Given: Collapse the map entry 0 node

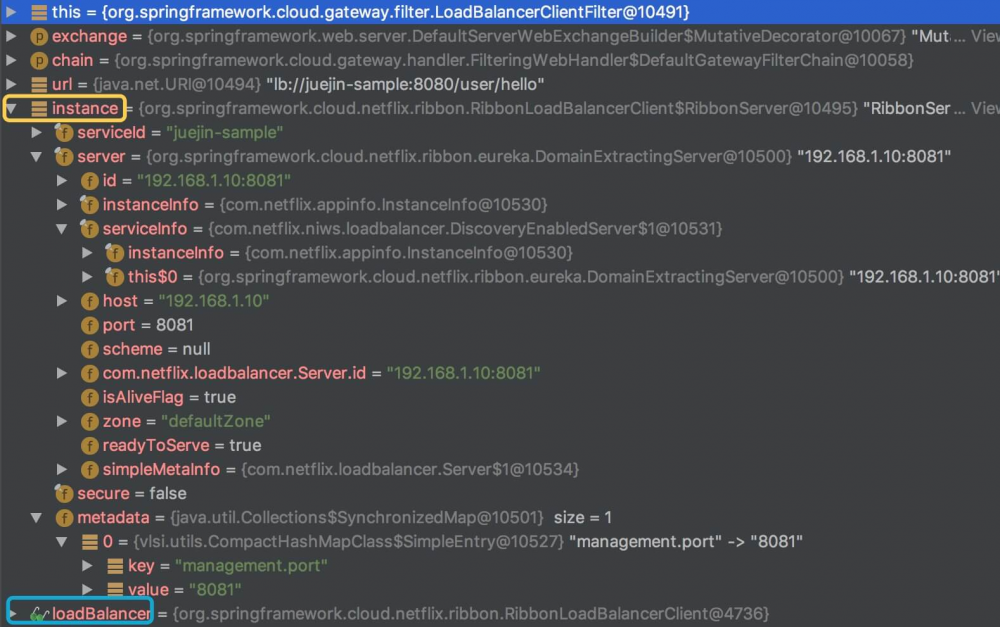Looking at the screenshot, I should point(62,542).
